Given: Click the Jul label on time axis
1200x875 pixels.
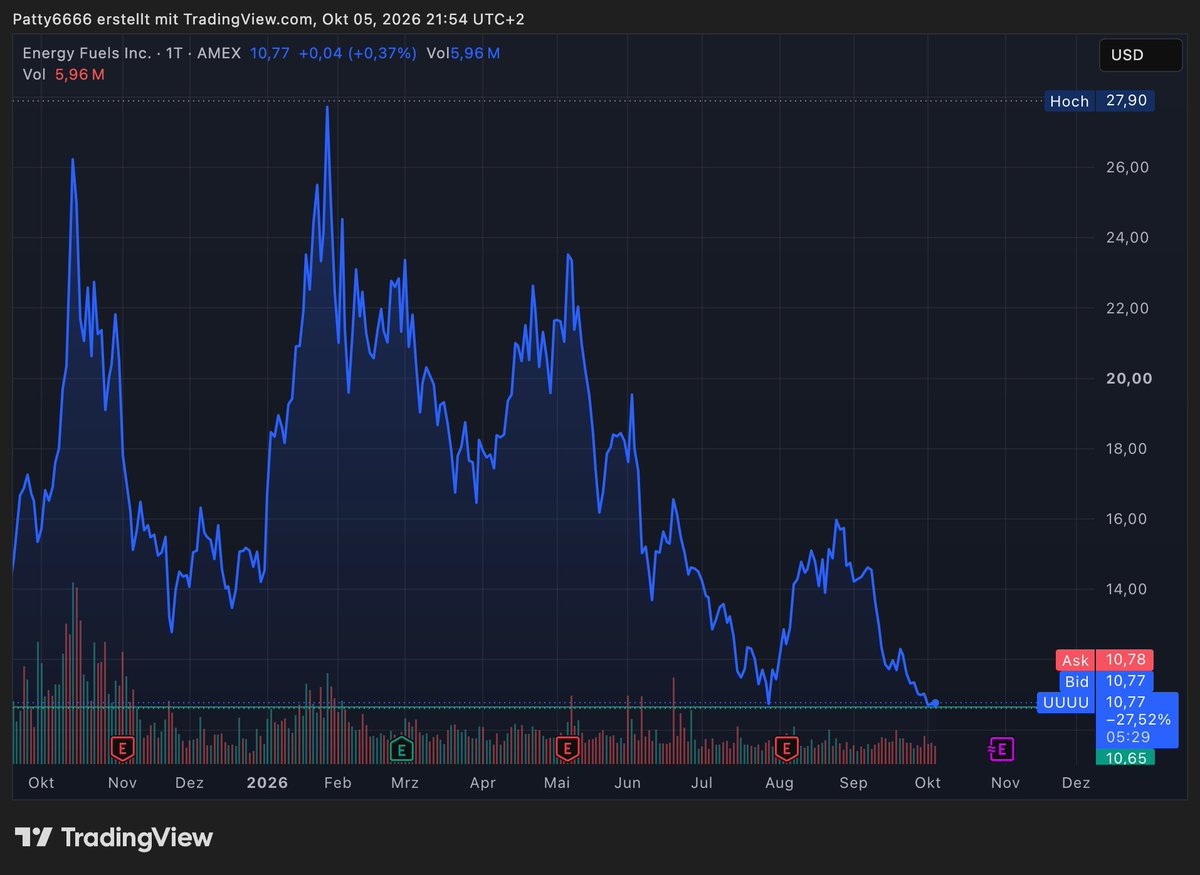Looking at the screenshot, I should (702, 783).
